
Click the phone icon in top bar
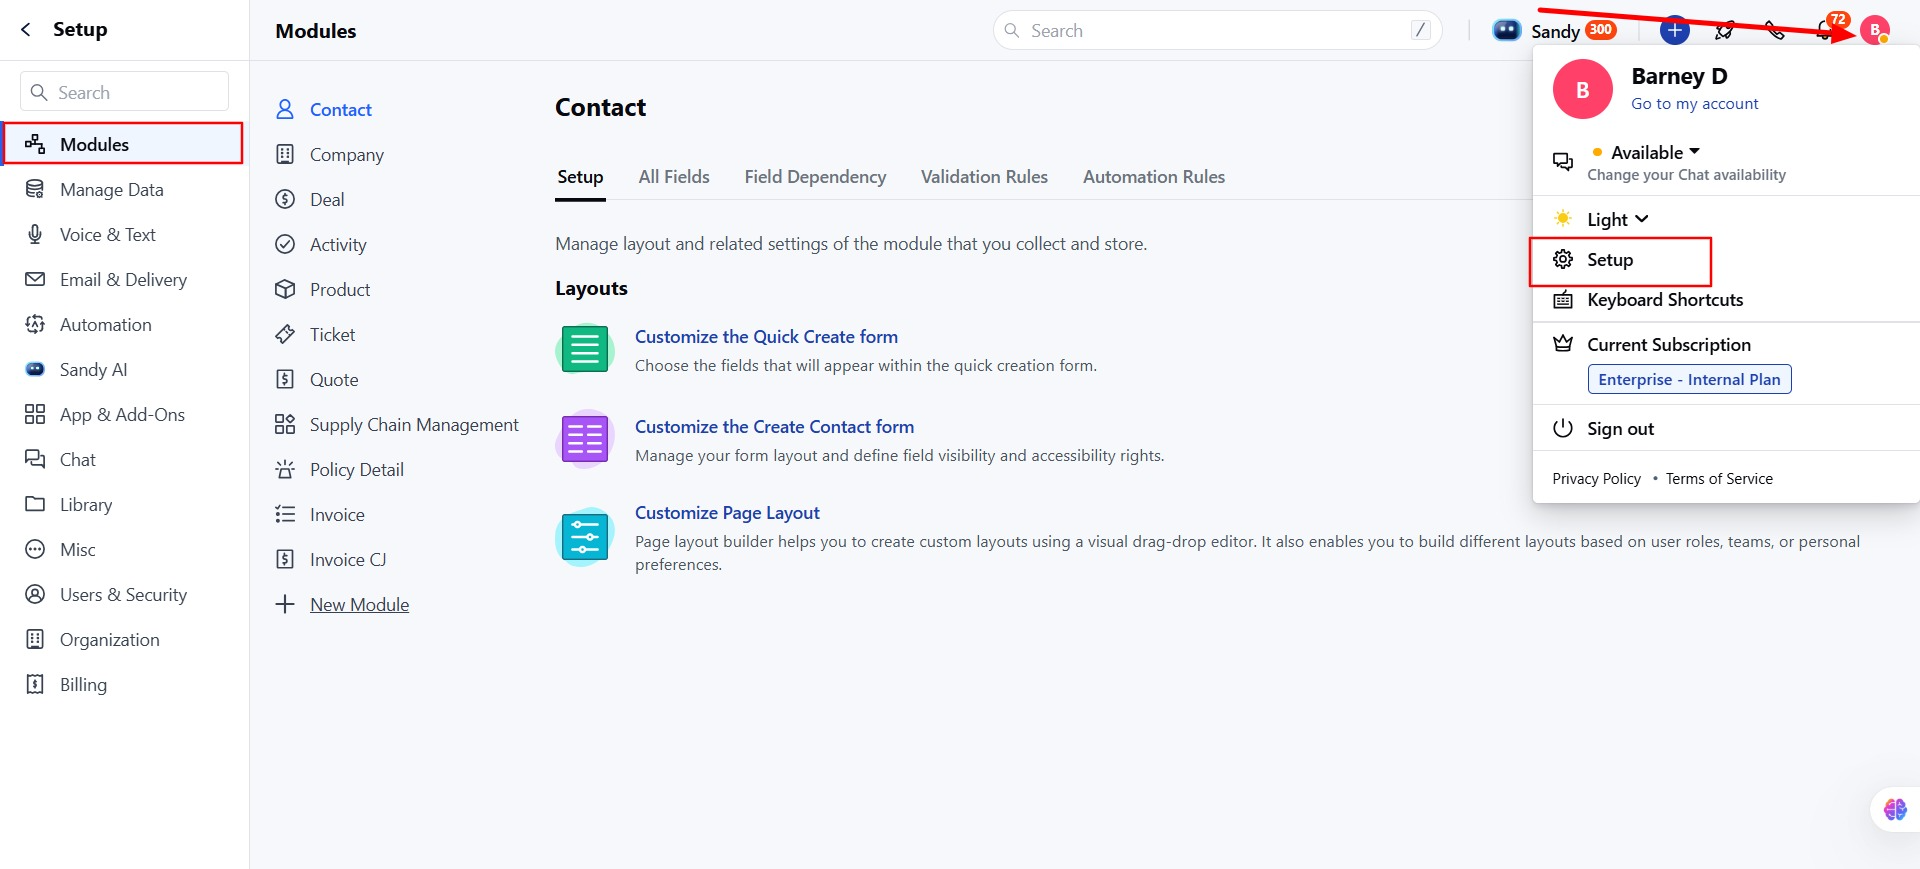point(1775,30)
